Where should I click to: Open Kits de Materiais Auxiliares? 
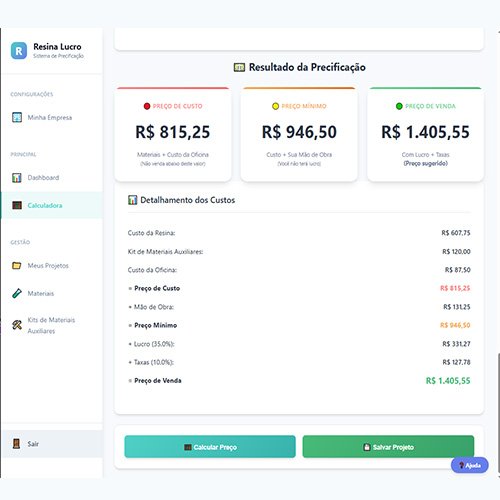(52, 325)
